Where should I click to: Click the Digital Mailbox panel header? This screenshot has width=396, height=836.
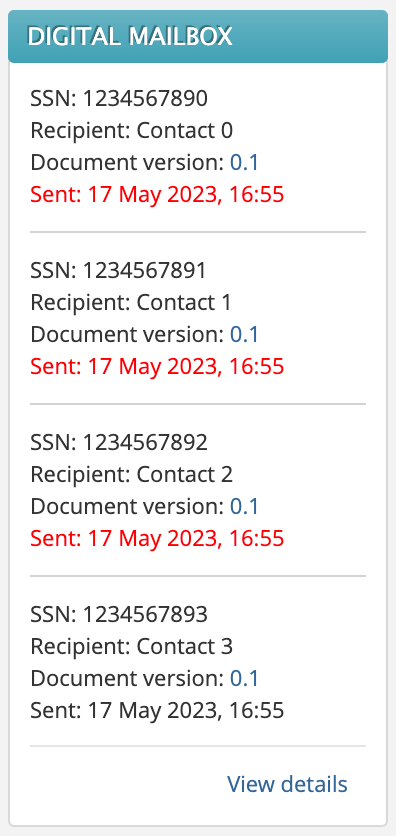click(198, 37)
